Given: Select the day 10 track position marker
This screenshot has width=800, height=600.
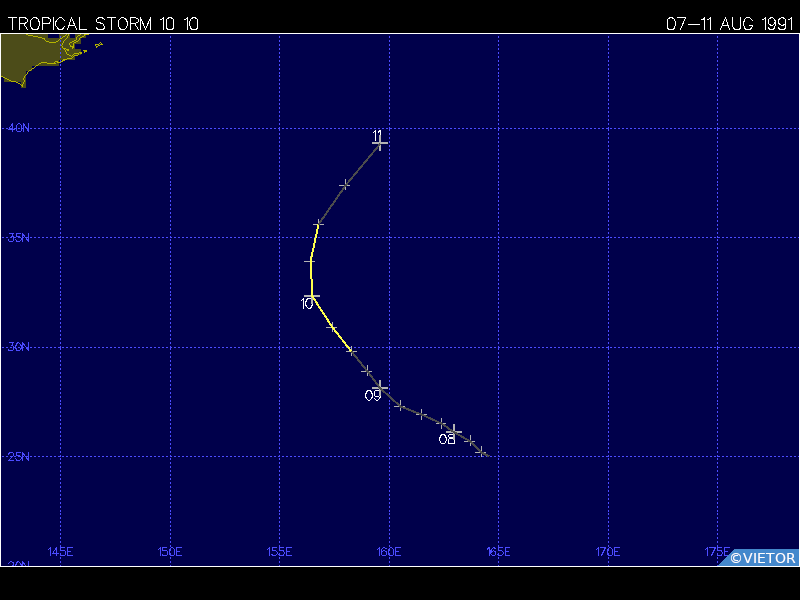Looking at the screenshot, I should [x=312, y=297].
